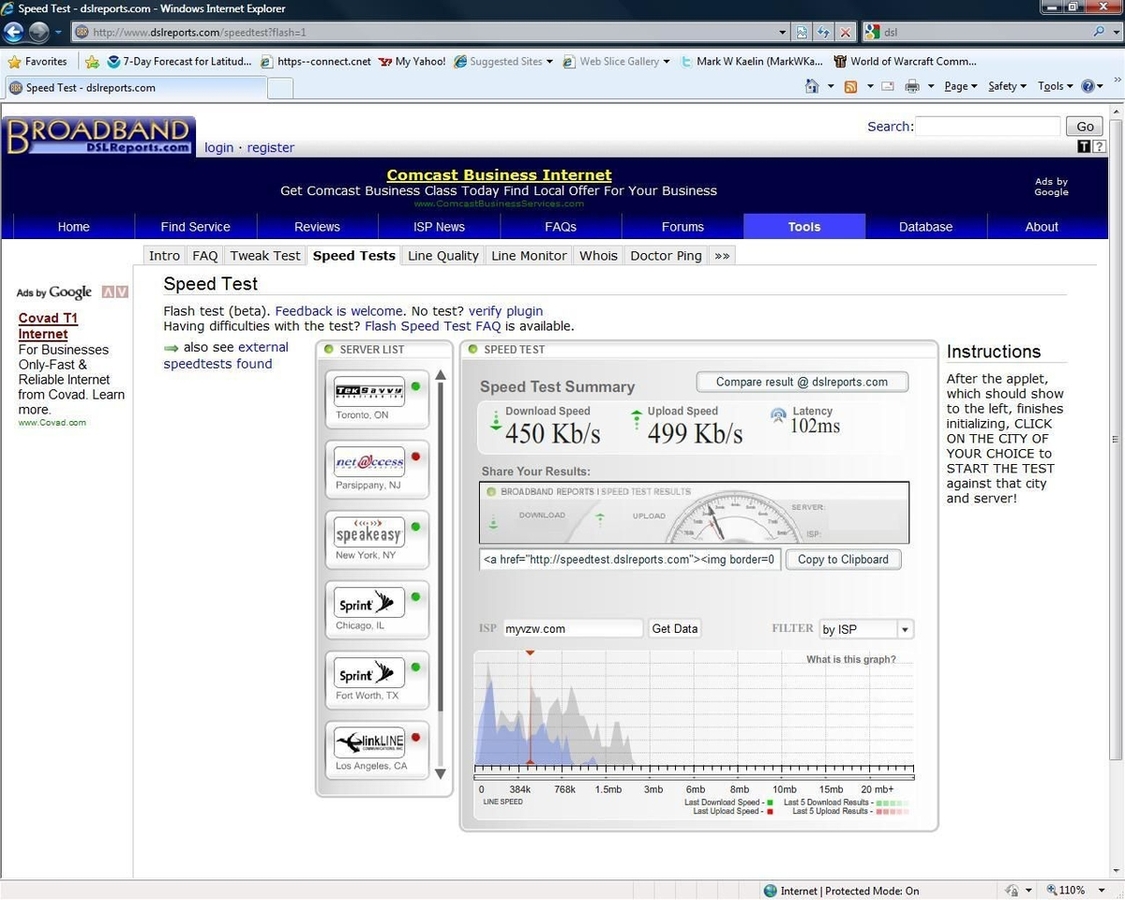Click the register link
Screen dimensions: 1125x900
pyautogui.click(x=270, y=147)
